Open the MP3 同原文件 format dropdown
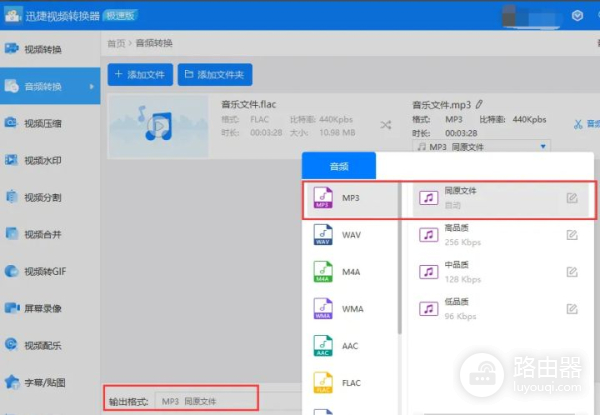This screenshot has height=415, width=600. (x=481, y=146)
